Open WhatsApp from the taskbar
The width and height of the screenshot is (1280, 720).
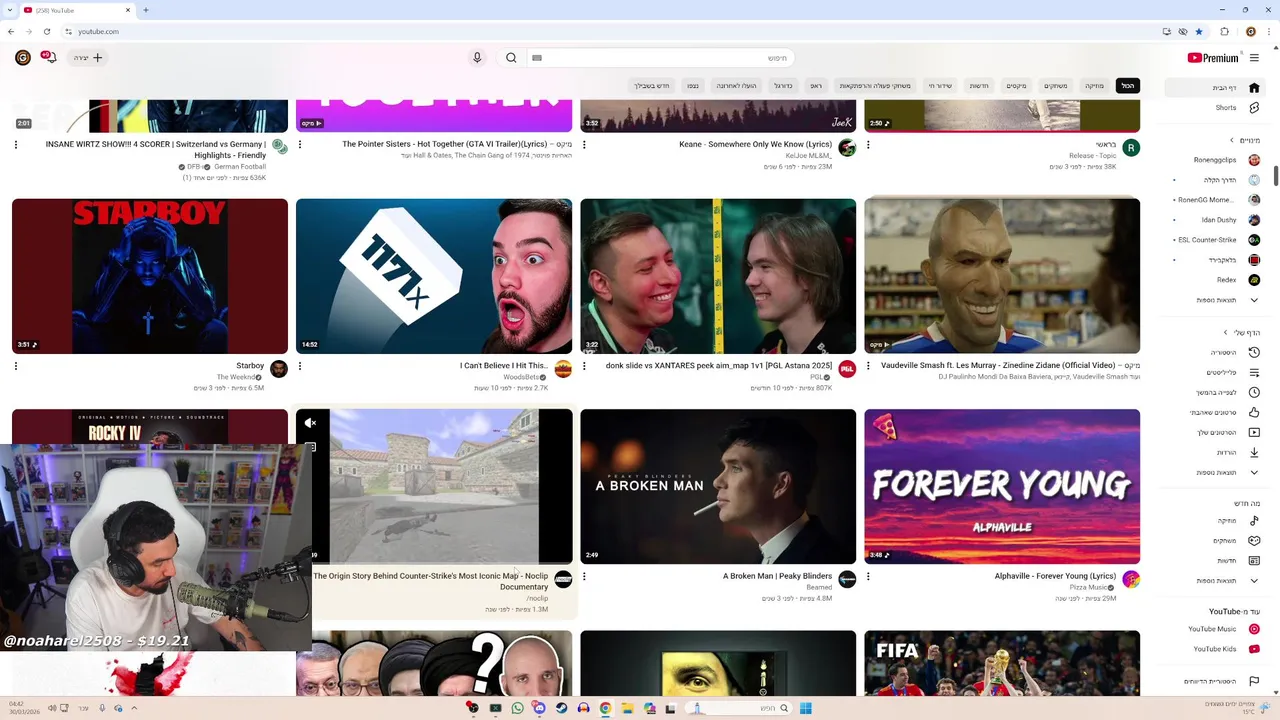coord(517,708)
